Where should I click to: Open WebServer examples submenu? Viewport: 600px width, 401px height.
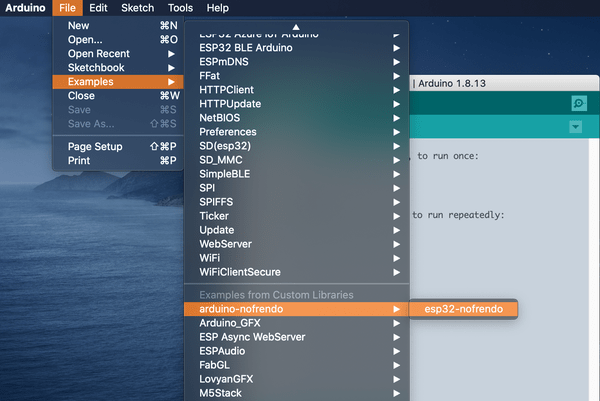coord(297,244)
